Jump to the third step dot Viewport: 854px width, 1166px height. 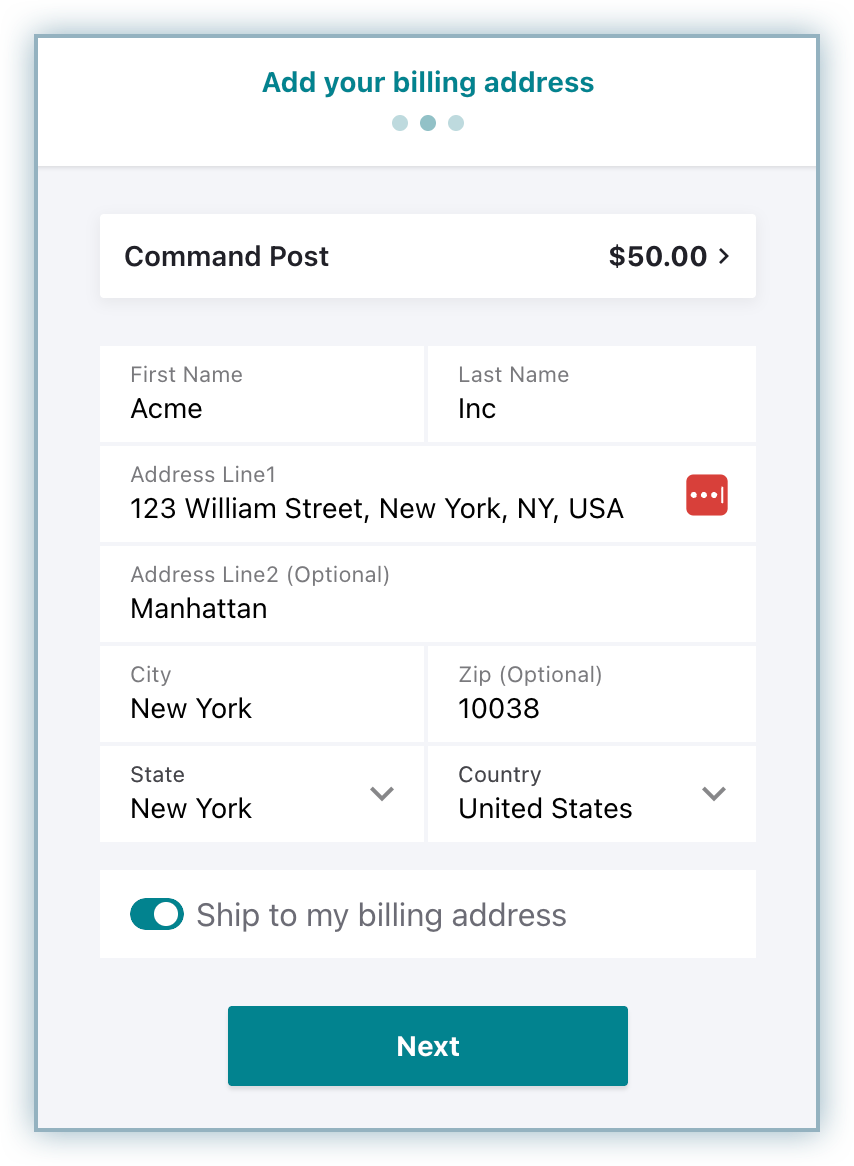(x=456, y=123)
